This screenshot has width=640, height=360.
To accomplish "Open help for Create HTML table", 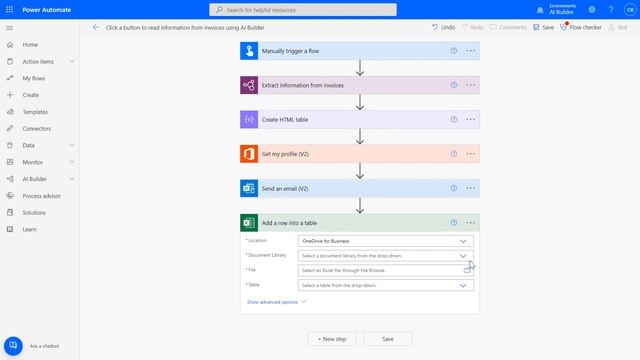I will [453, 119].
